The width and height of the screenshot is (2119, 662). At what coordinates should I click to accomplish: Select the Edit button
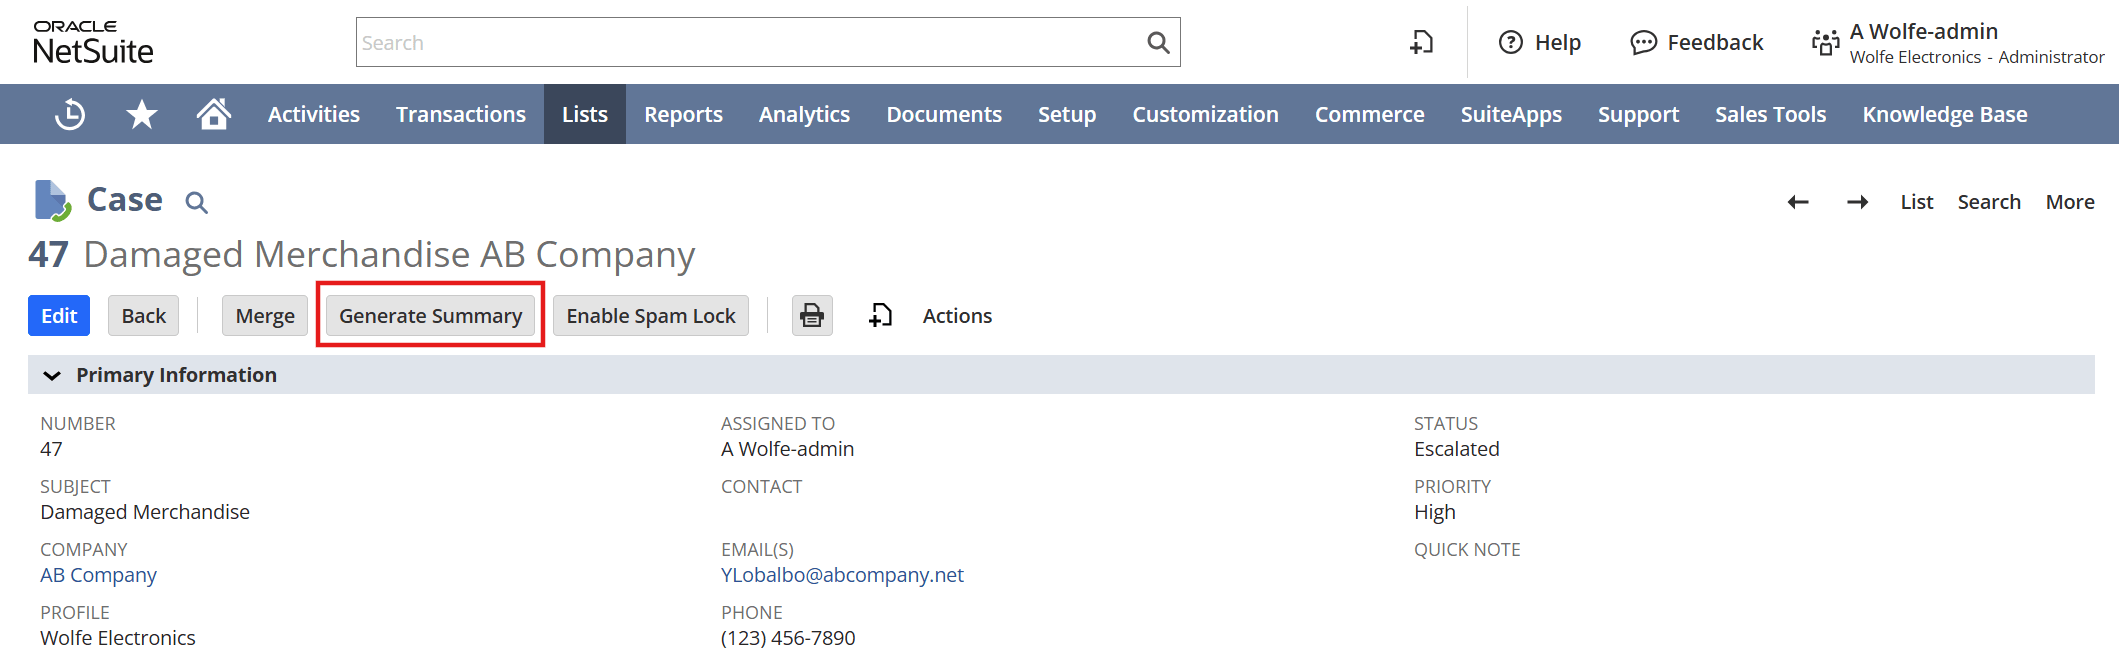[58, 315]
